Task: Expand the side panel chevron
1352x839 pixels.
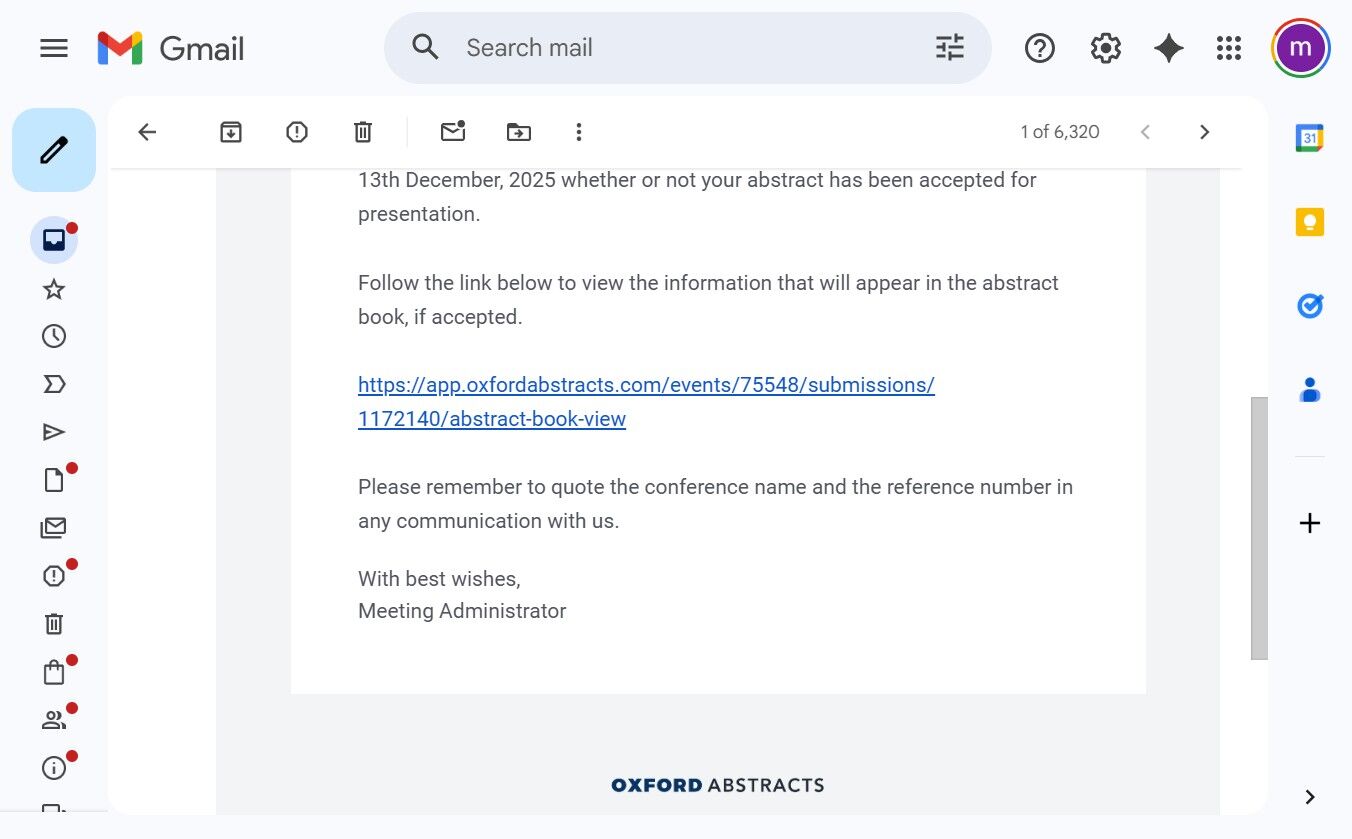Action: pyautogui.click(x=1310, y=797)
